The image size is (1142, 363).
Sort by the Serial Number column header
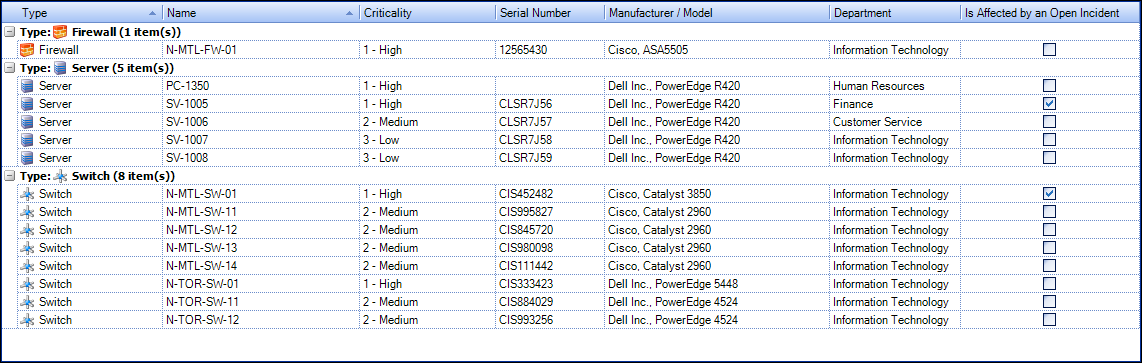click(549, 13)
